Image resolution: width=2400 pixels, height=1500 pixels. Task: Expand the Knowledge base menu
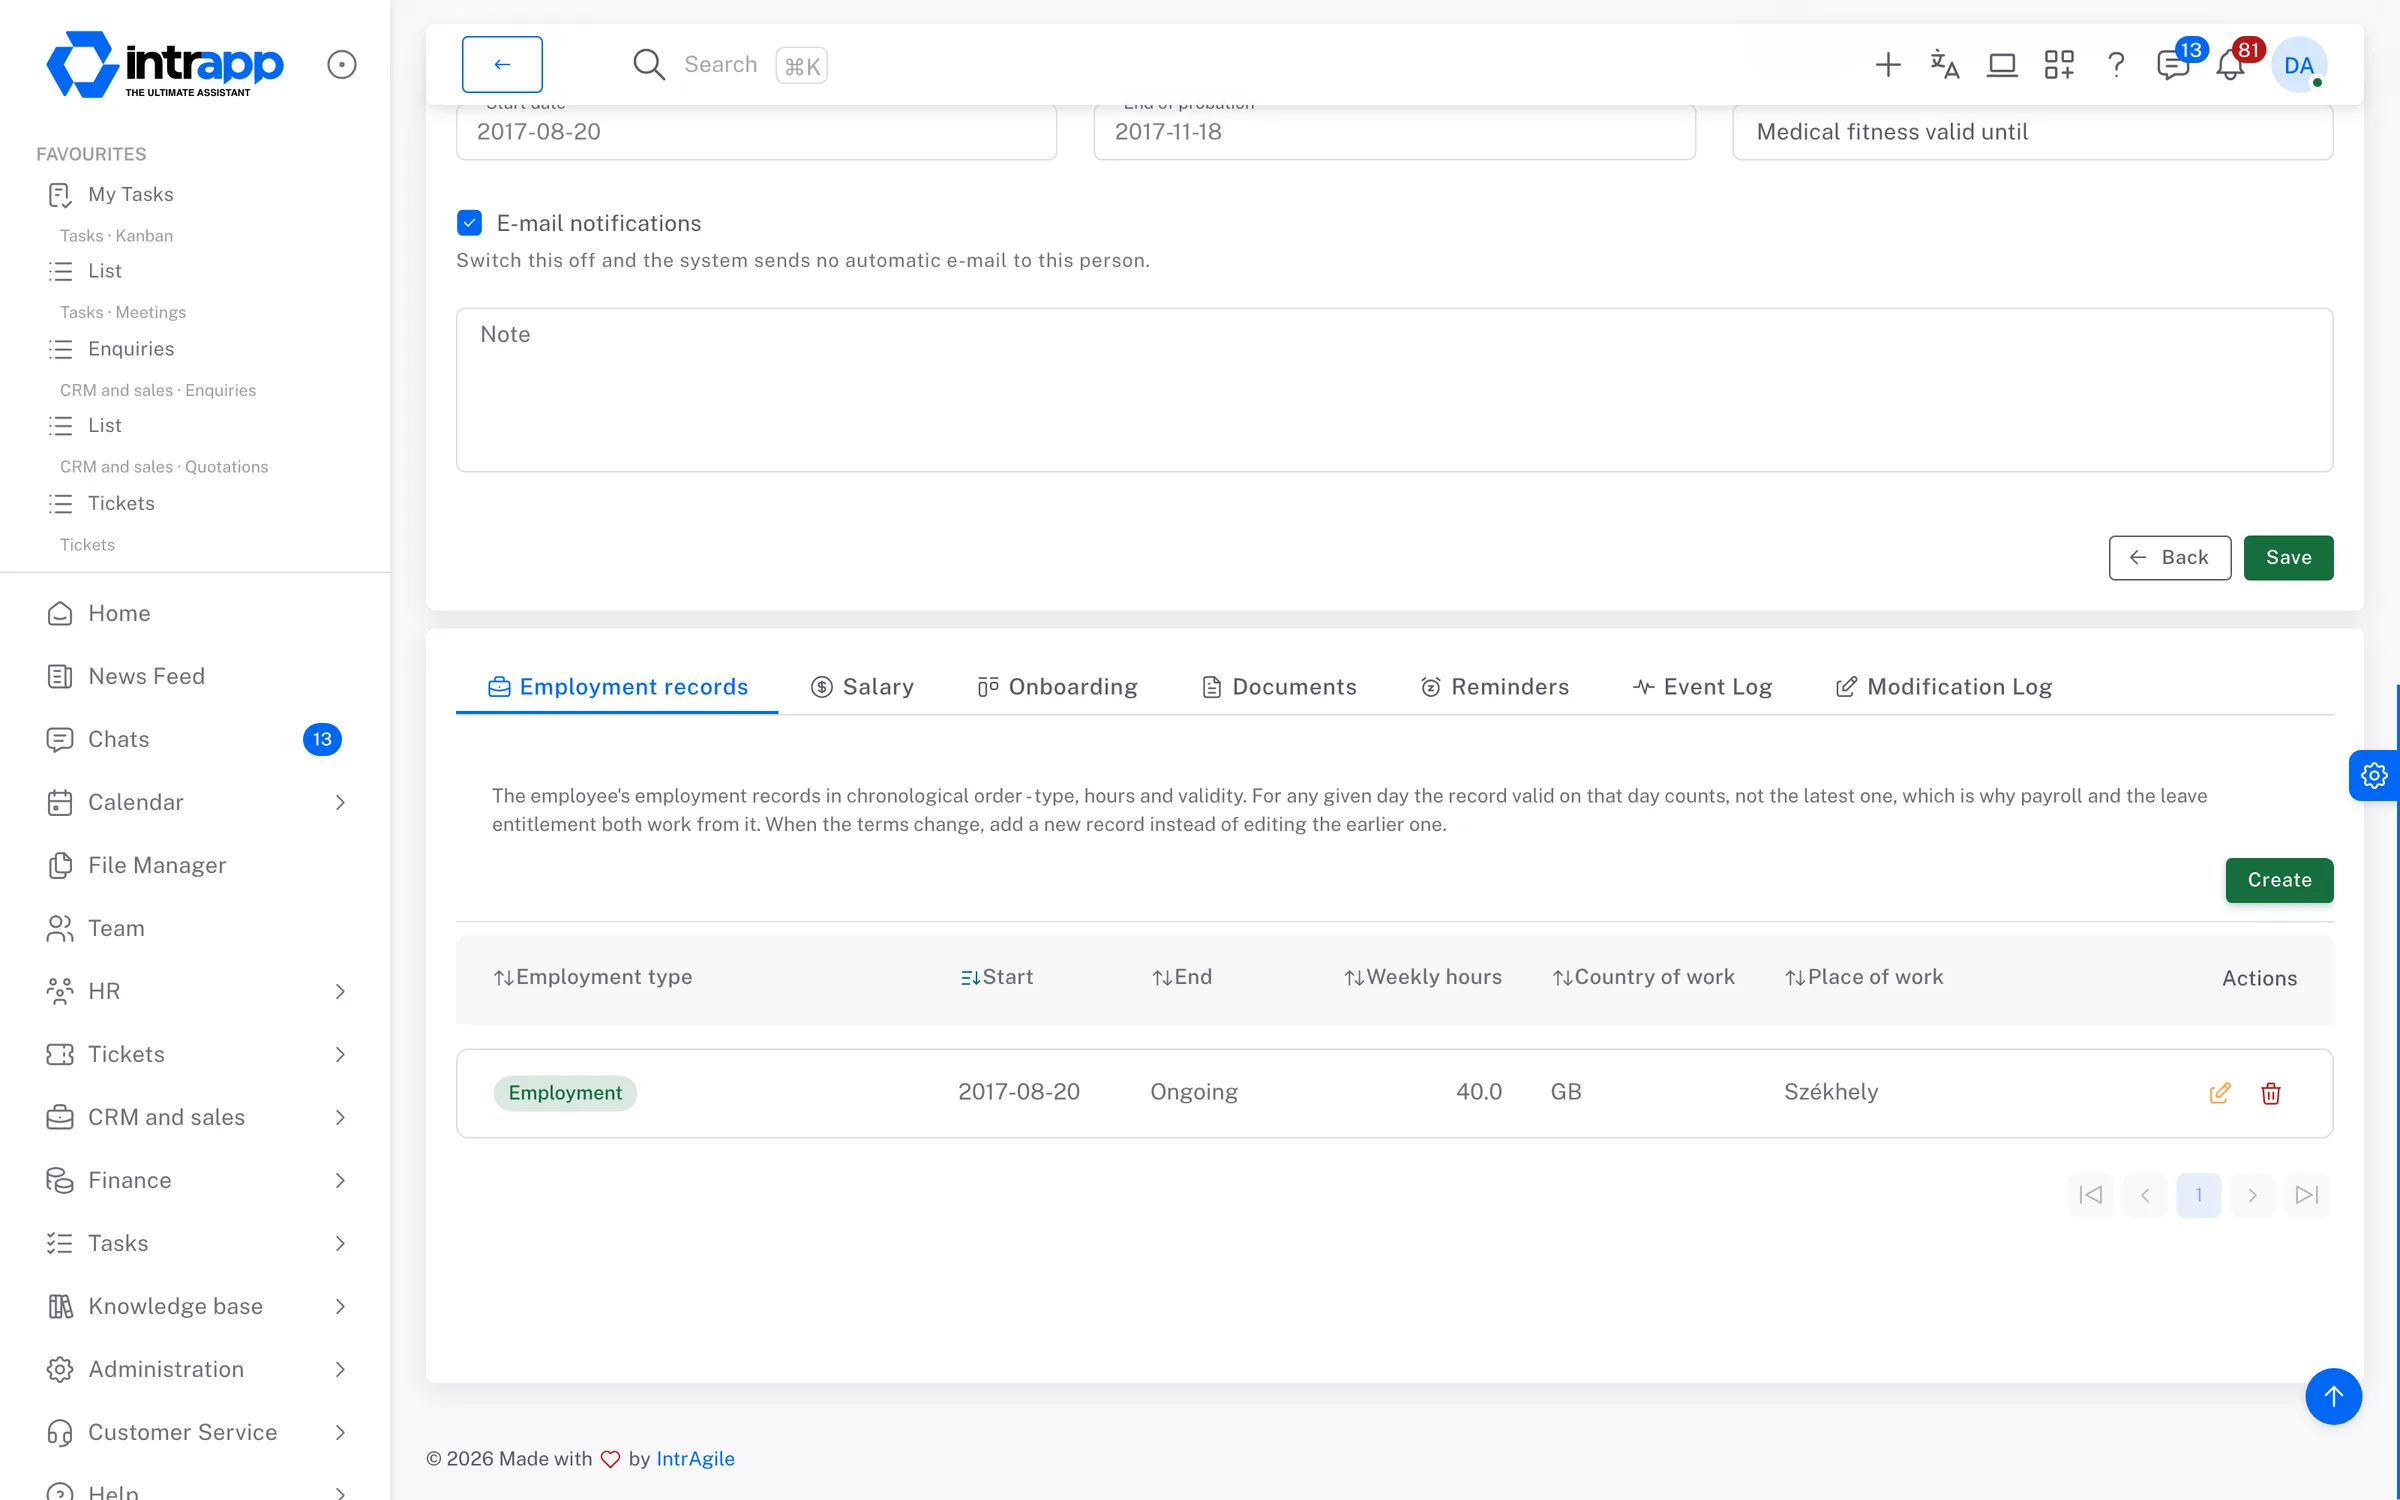(x=195, y=1306)
